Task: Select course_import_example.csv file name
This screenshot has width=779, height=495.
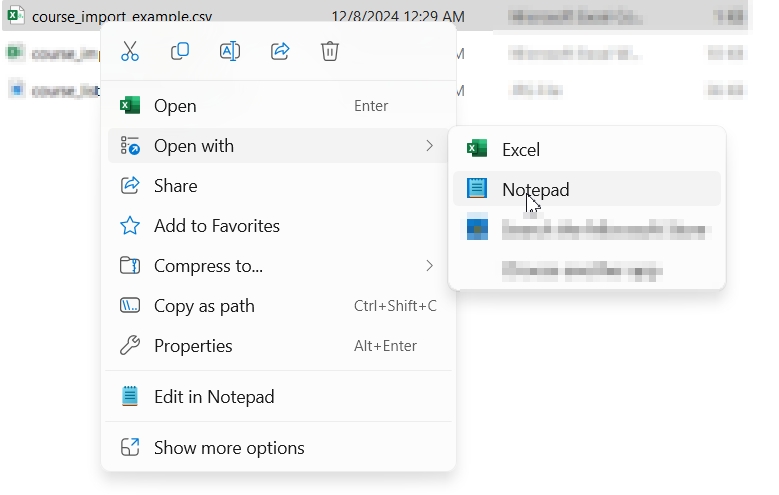Action: pos(122,16)
